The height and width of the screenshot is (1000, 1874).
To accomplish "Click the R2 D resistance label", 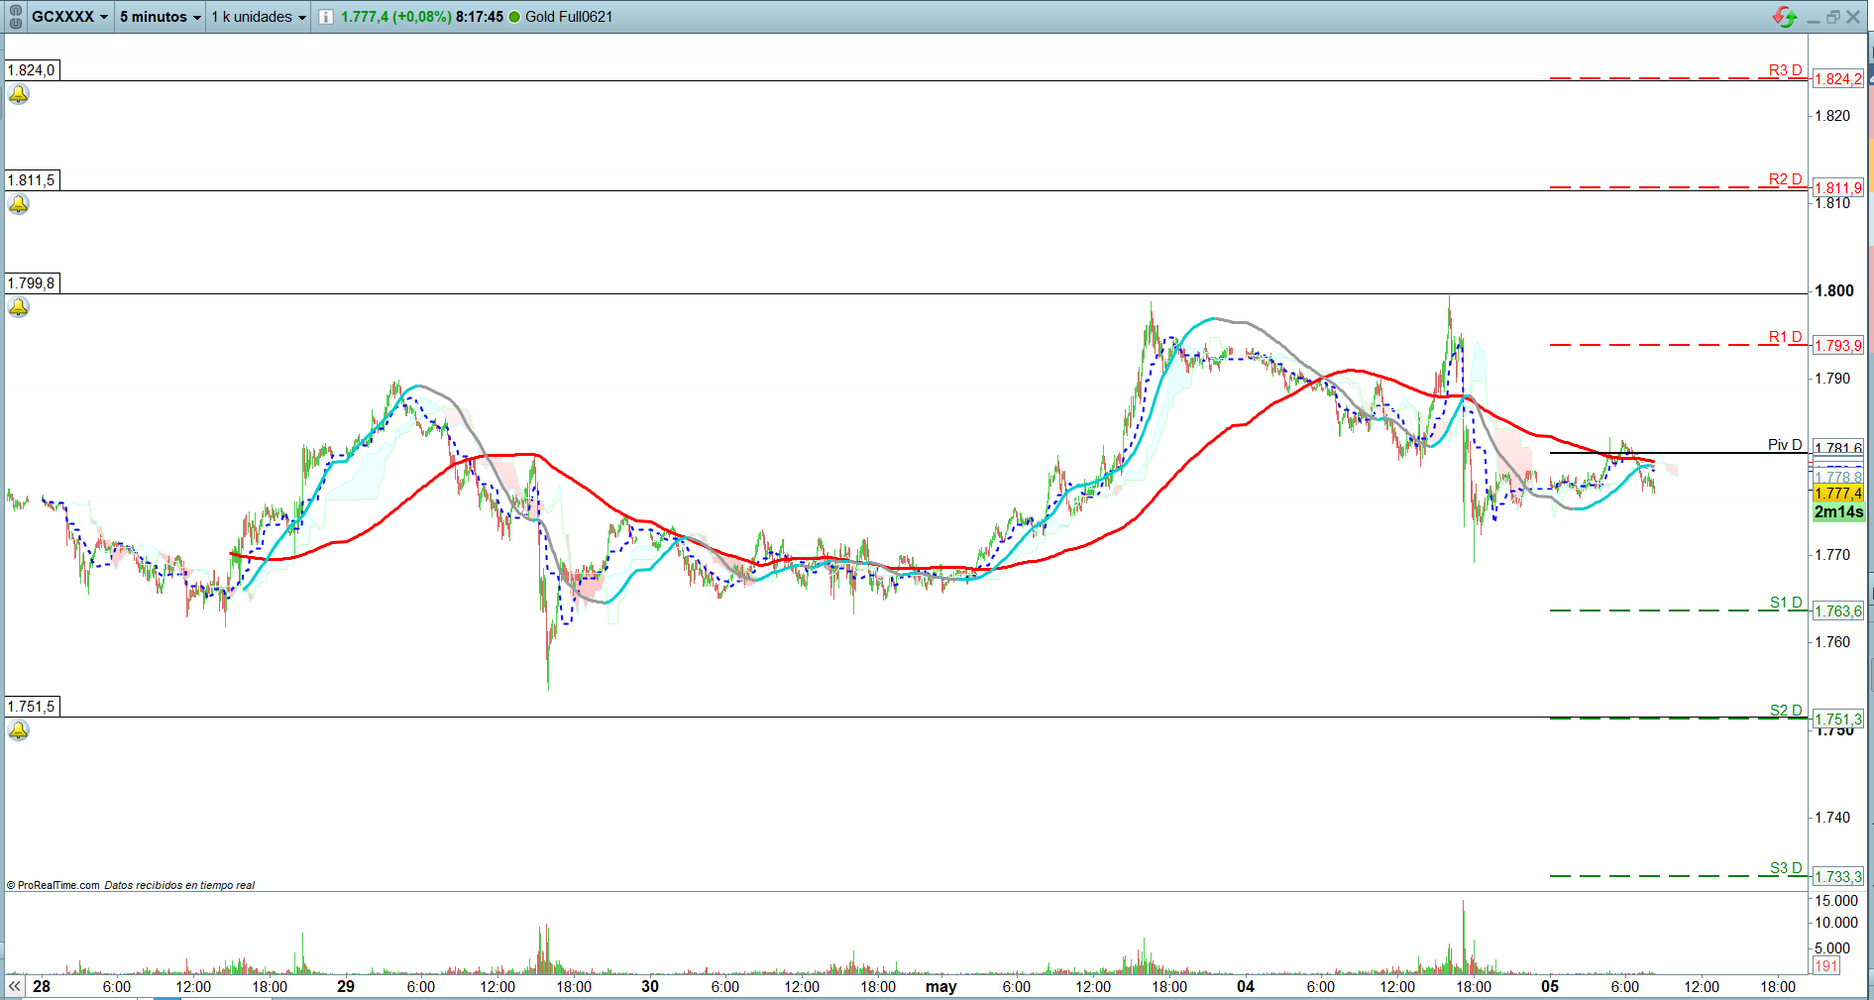I will (1785, 179).
